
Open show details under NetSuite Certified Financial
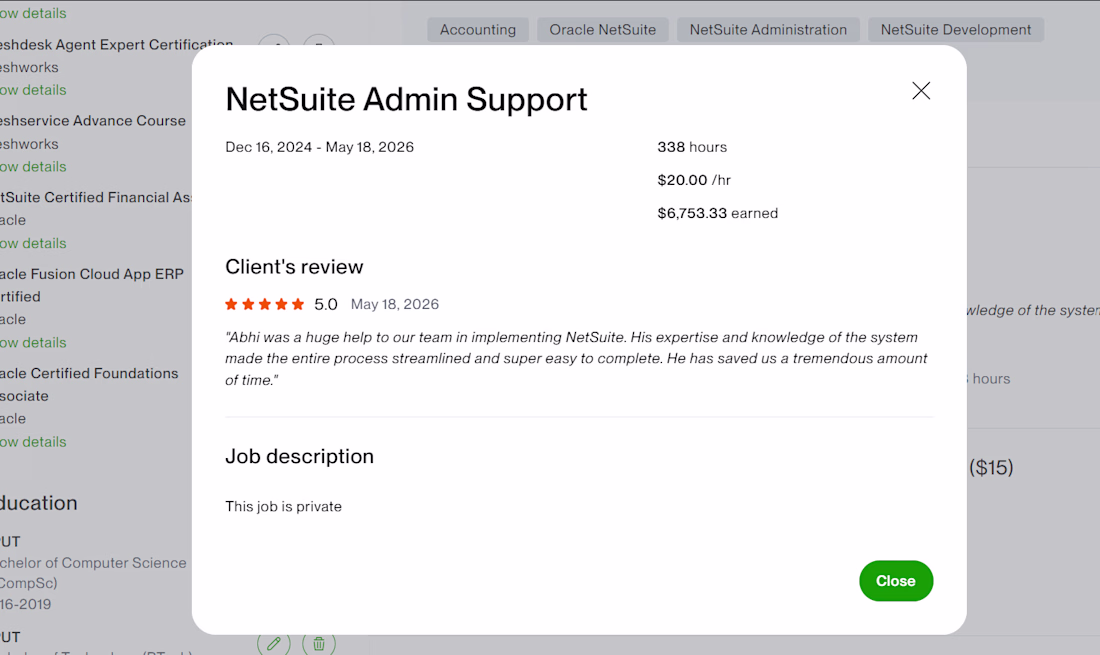pyautogui.click(x=33, y=243)
